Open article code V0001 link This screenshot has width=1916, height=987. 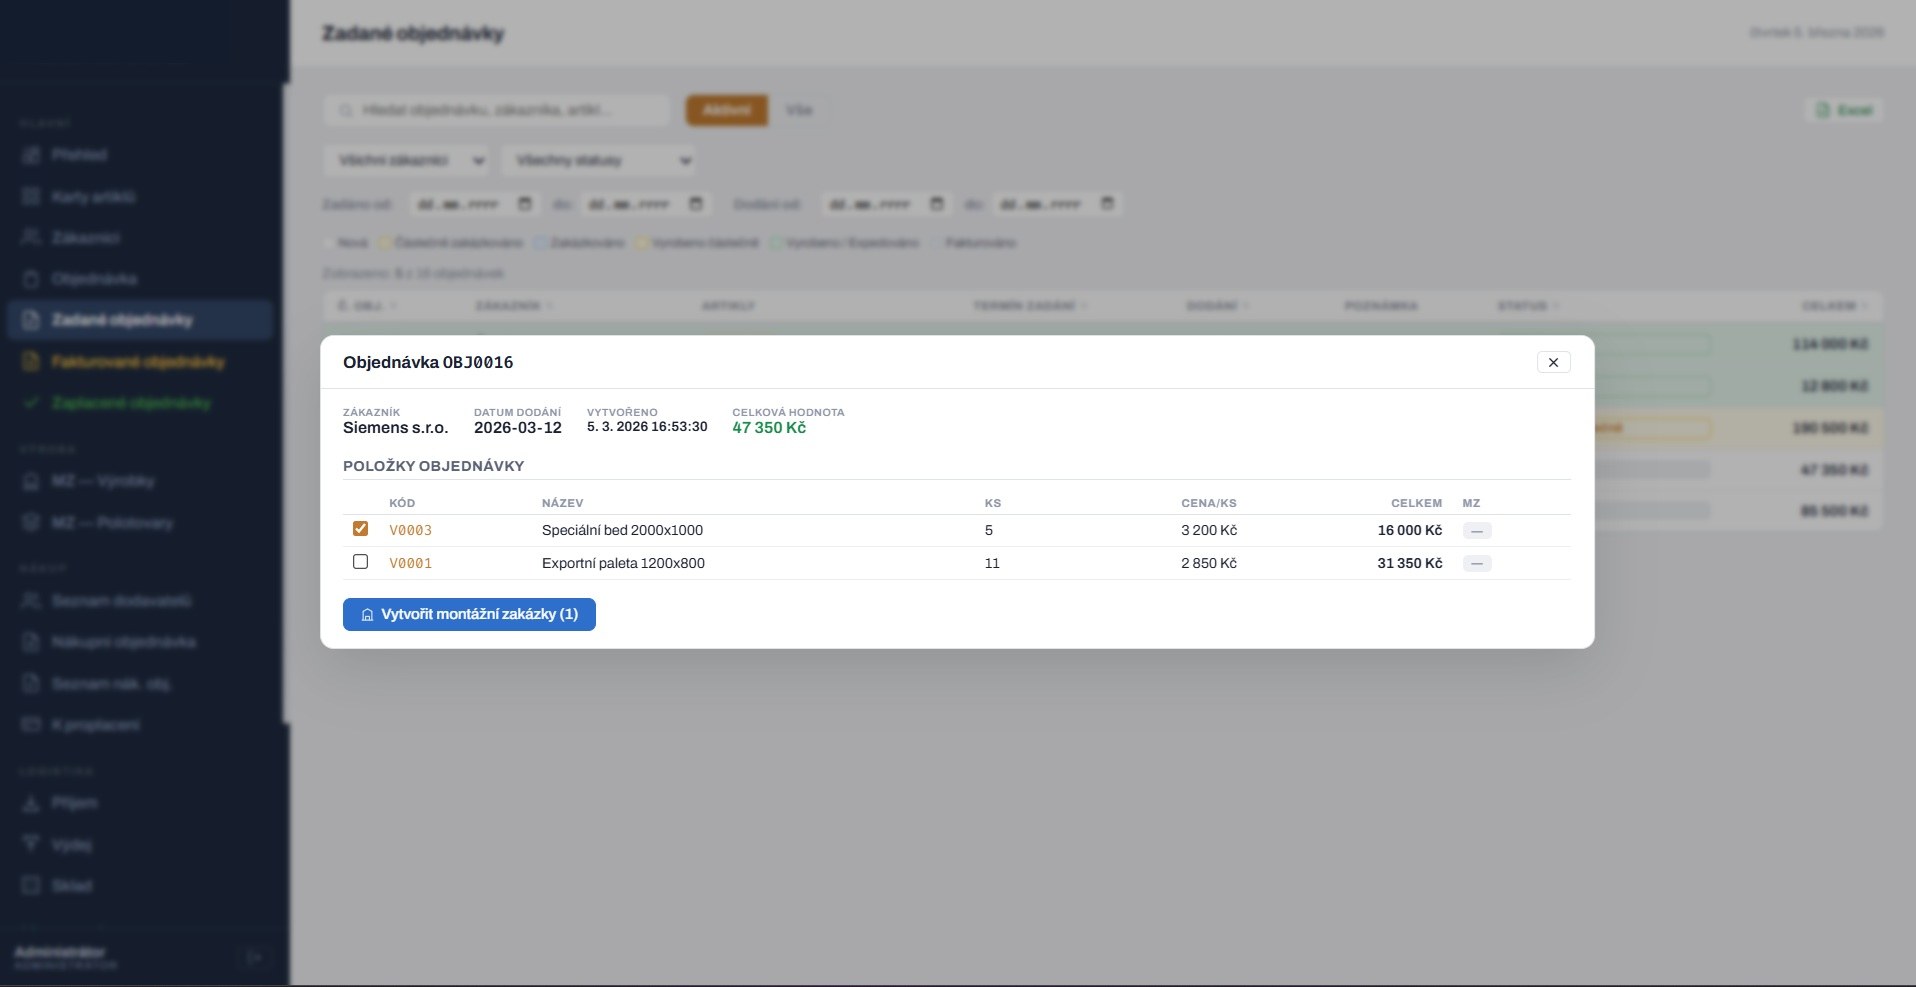(x=410, y=563)
